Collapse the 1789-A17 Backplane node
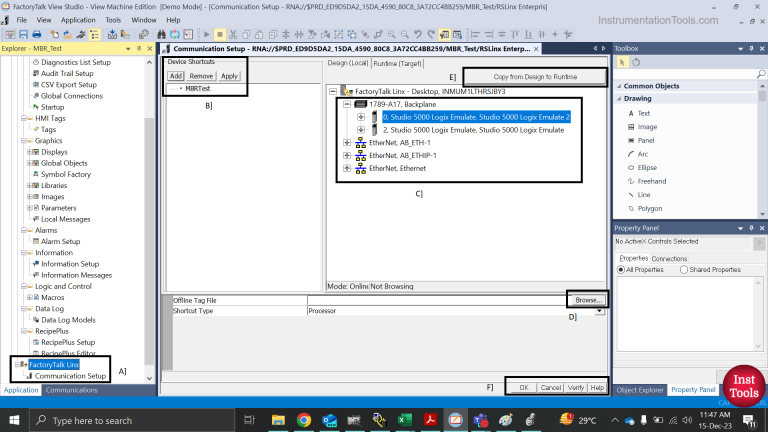This screenshot has height=432, width=768. [x=347, y=104]
